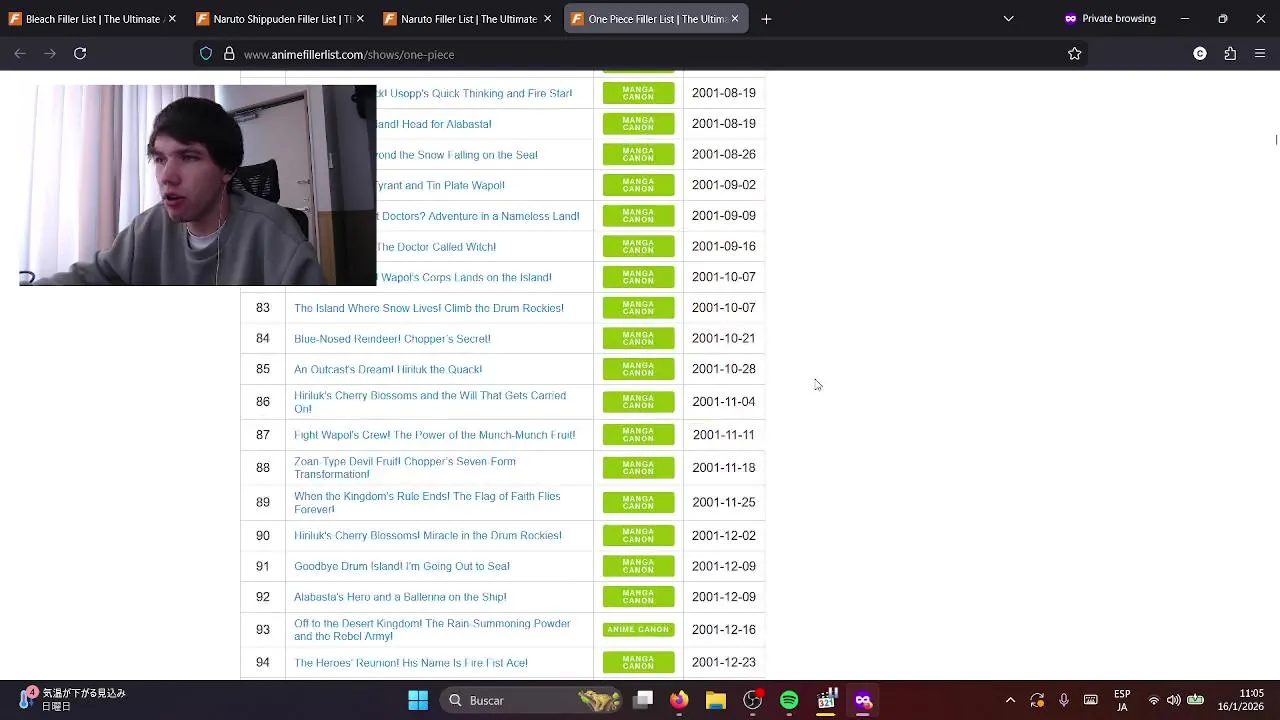Switch to Naruto Filler List tab

[x=468, y=19]
